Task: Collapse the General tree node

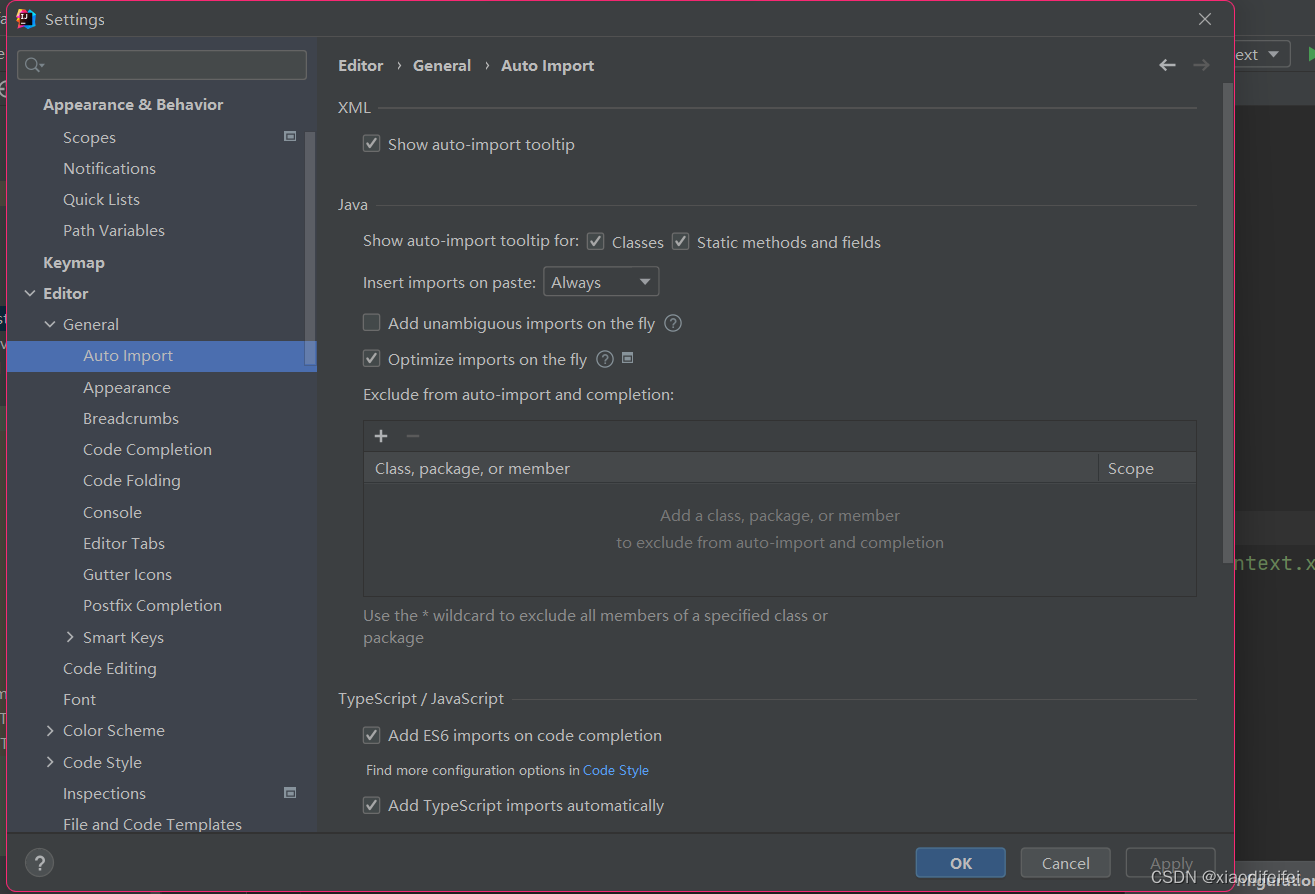Action: tap(49, 324)
